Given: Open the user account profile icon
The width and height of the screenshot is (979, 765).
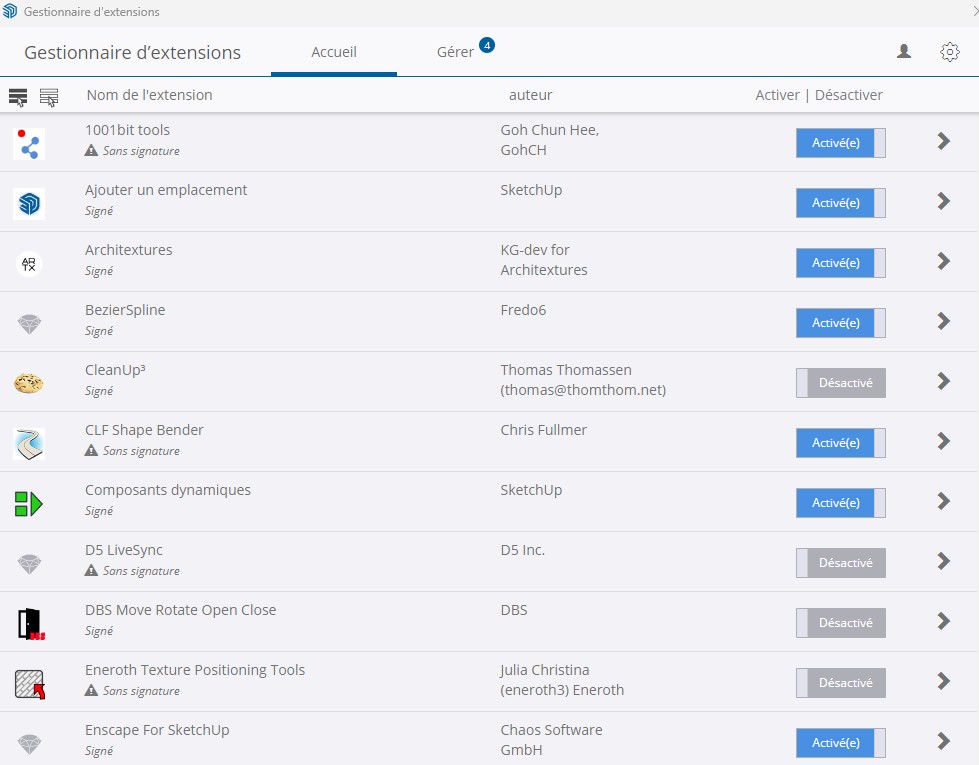Looking at the screenshot, I should (x=904, y=52).
